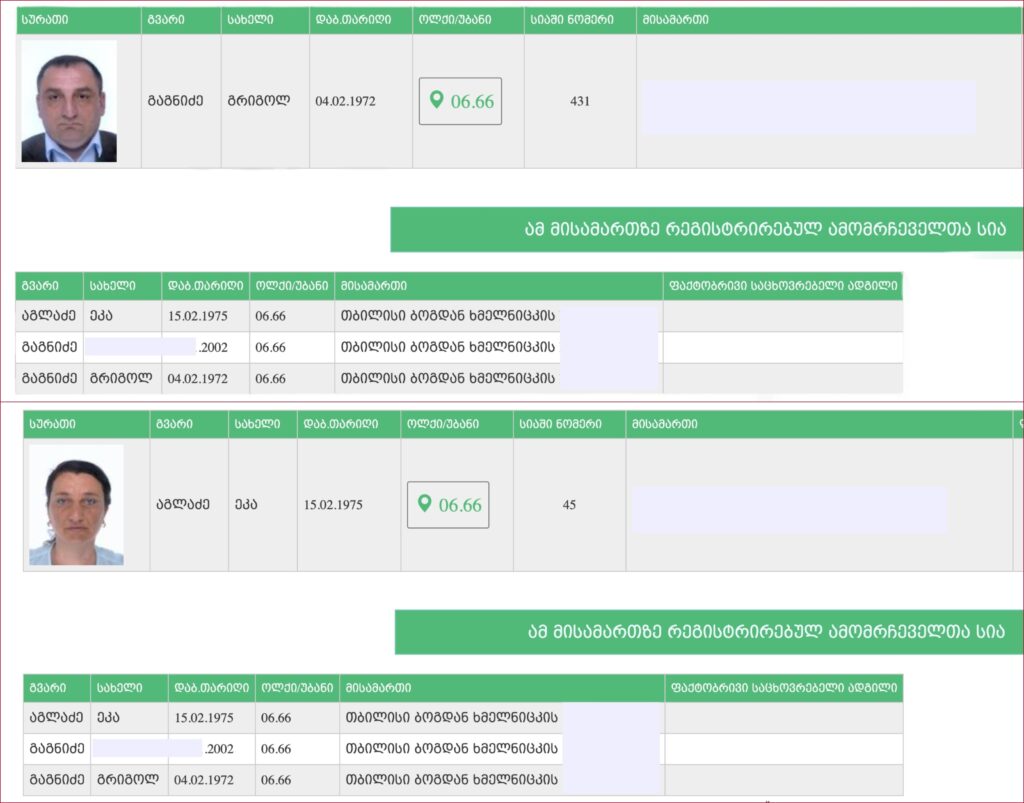Screen dimensions: 1024x803
Task: Open the 06.66 precinct button in ეკა's photo record
Action: point(448,505)
